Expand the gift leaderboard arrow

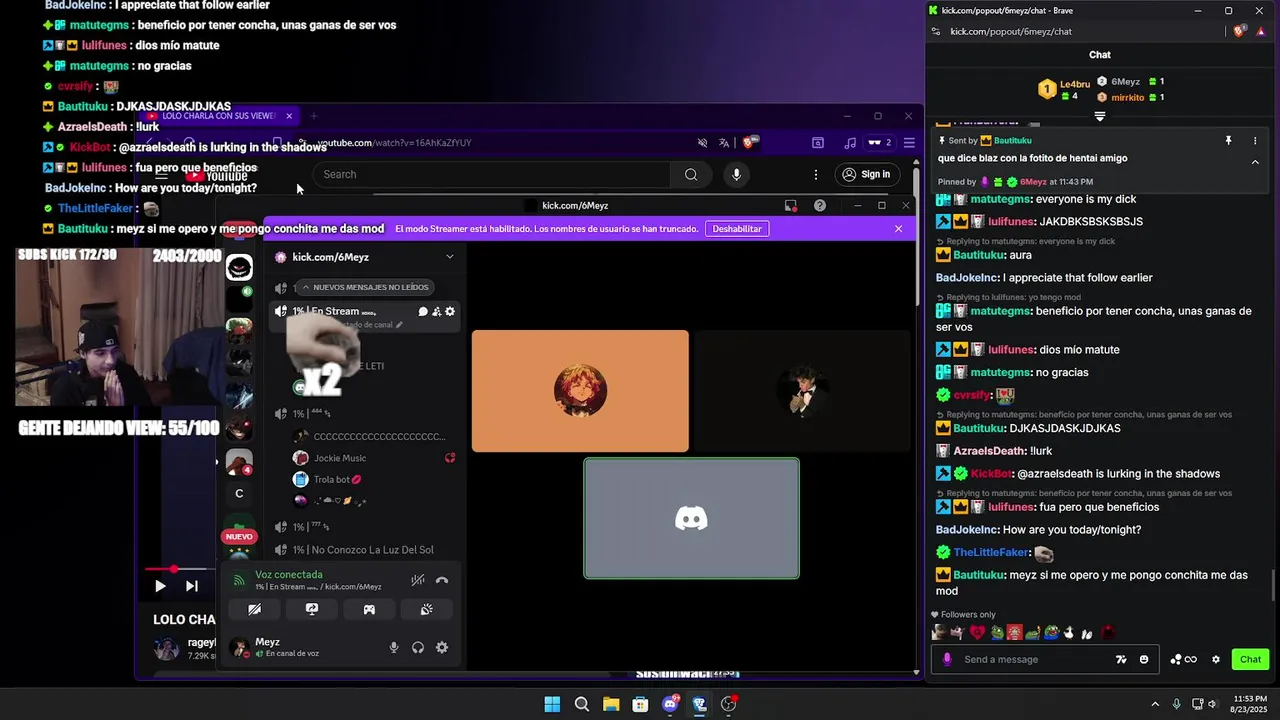1100,116
